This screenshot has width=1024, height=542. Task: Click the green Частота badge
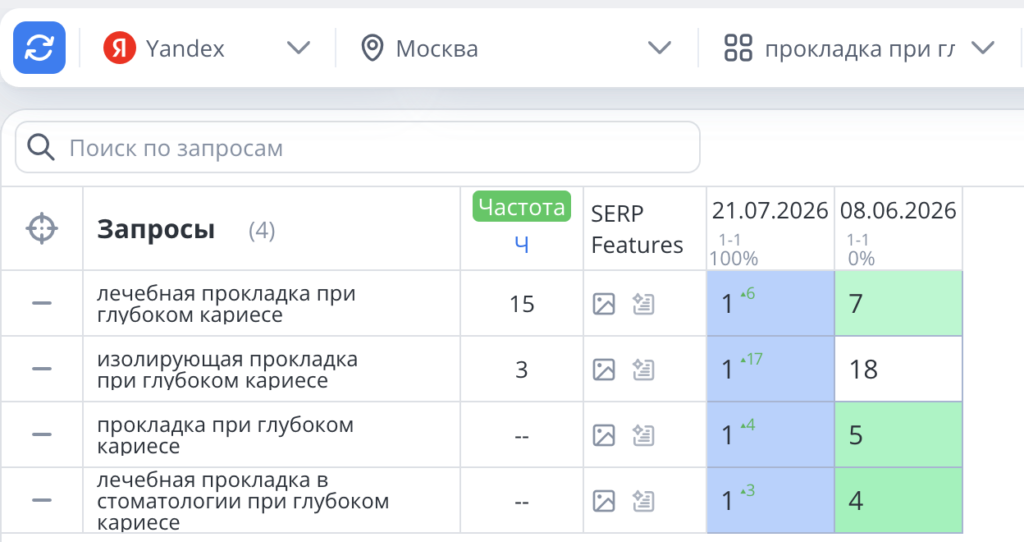522,207
